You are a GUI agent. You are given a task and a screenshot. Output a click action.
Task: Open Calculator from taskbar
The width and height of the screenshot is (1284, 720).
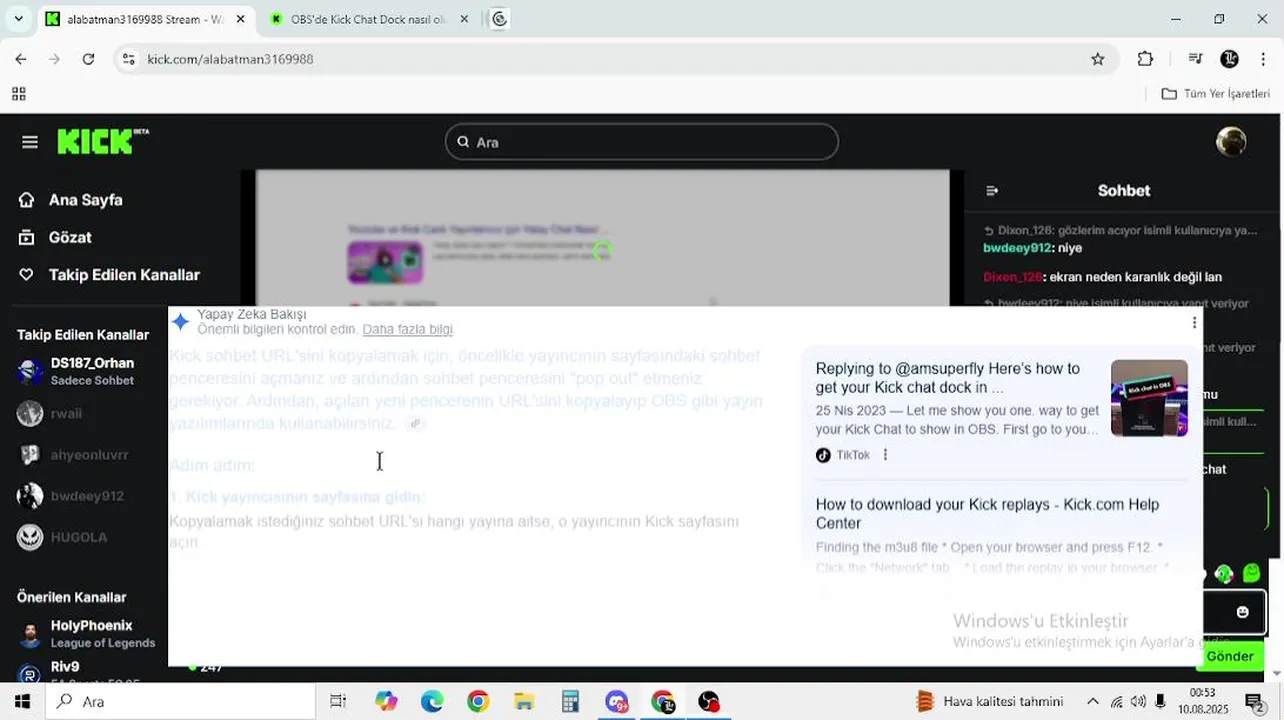click(570, 701)
